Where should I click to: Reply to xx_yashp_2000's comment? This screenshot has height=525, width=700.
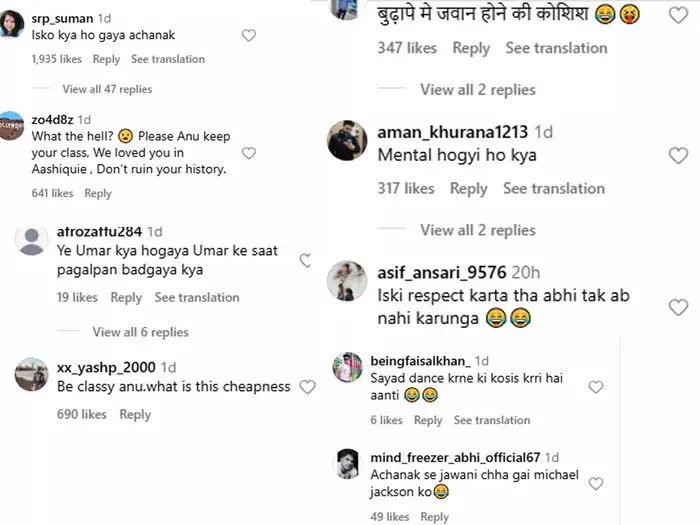[135, 414]
